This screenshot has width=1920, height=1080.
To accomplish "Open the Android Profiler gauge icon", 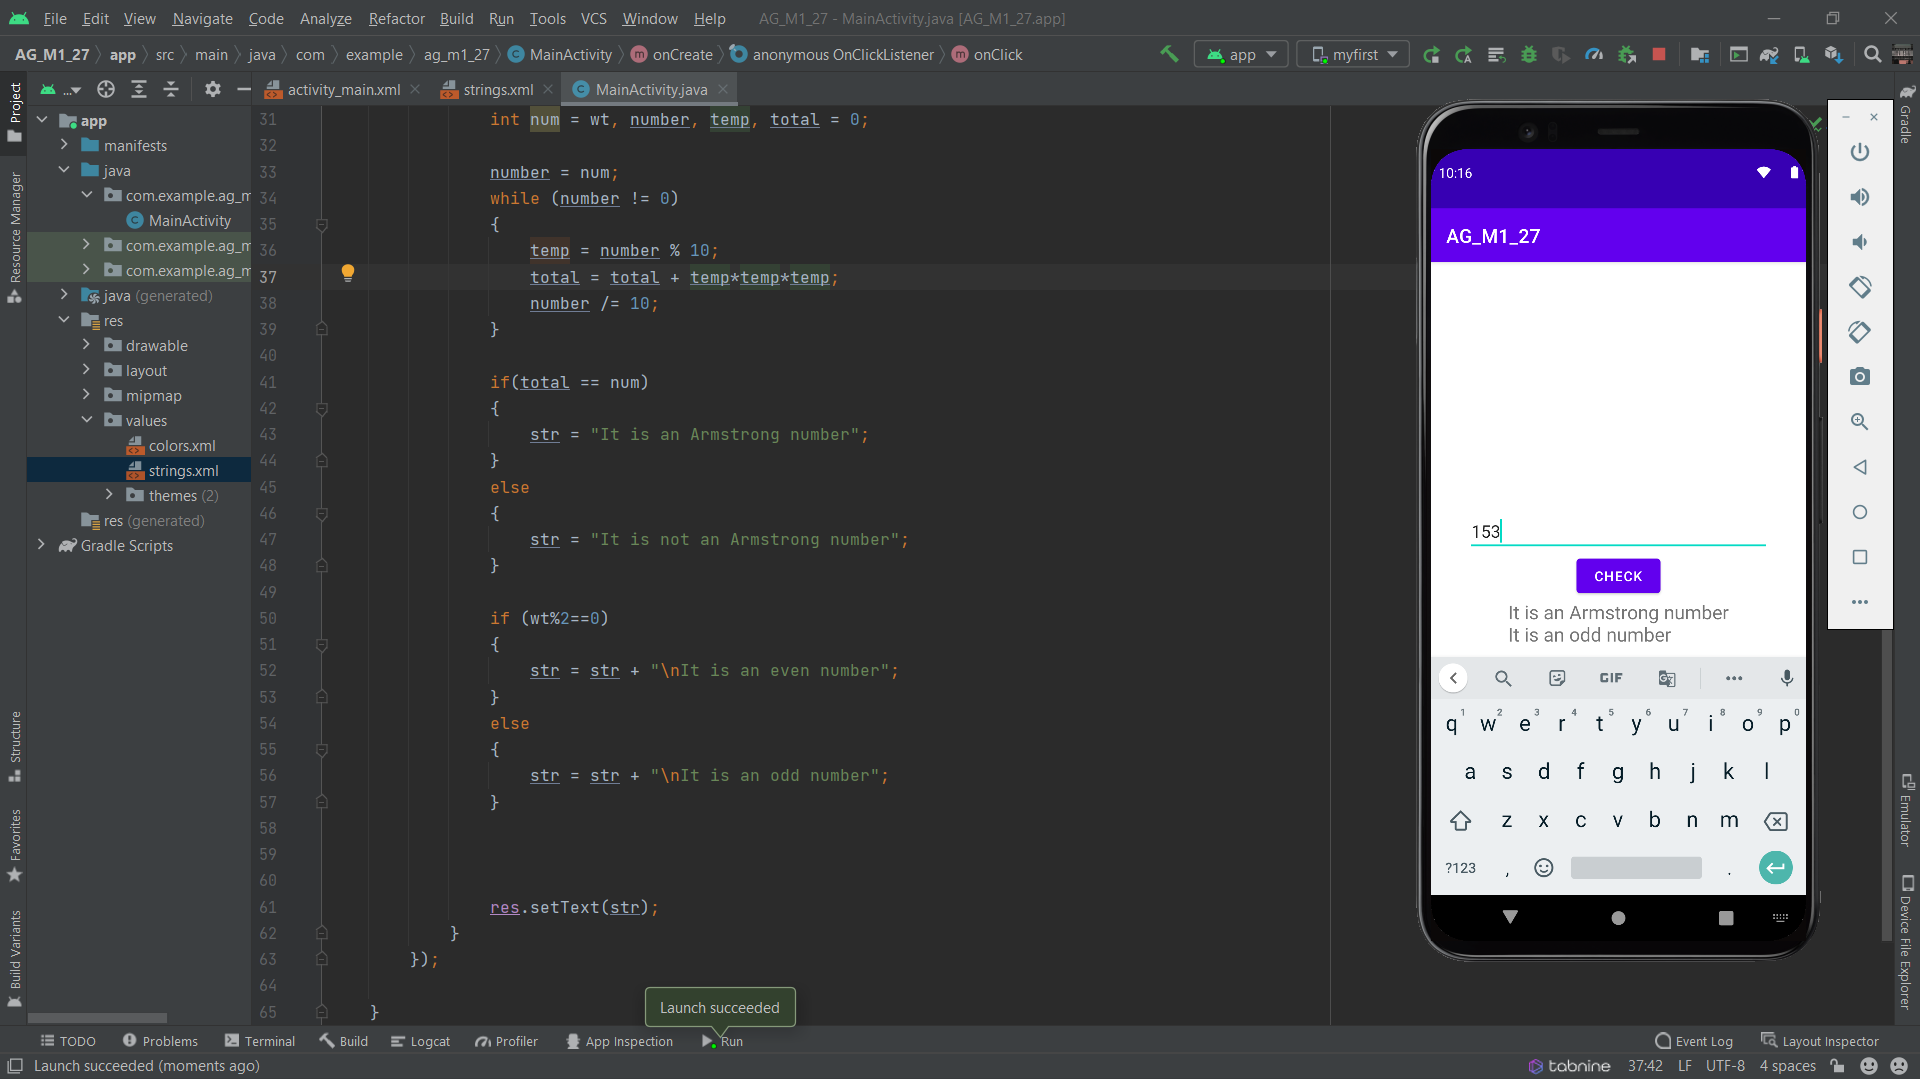I will 1594,54.
